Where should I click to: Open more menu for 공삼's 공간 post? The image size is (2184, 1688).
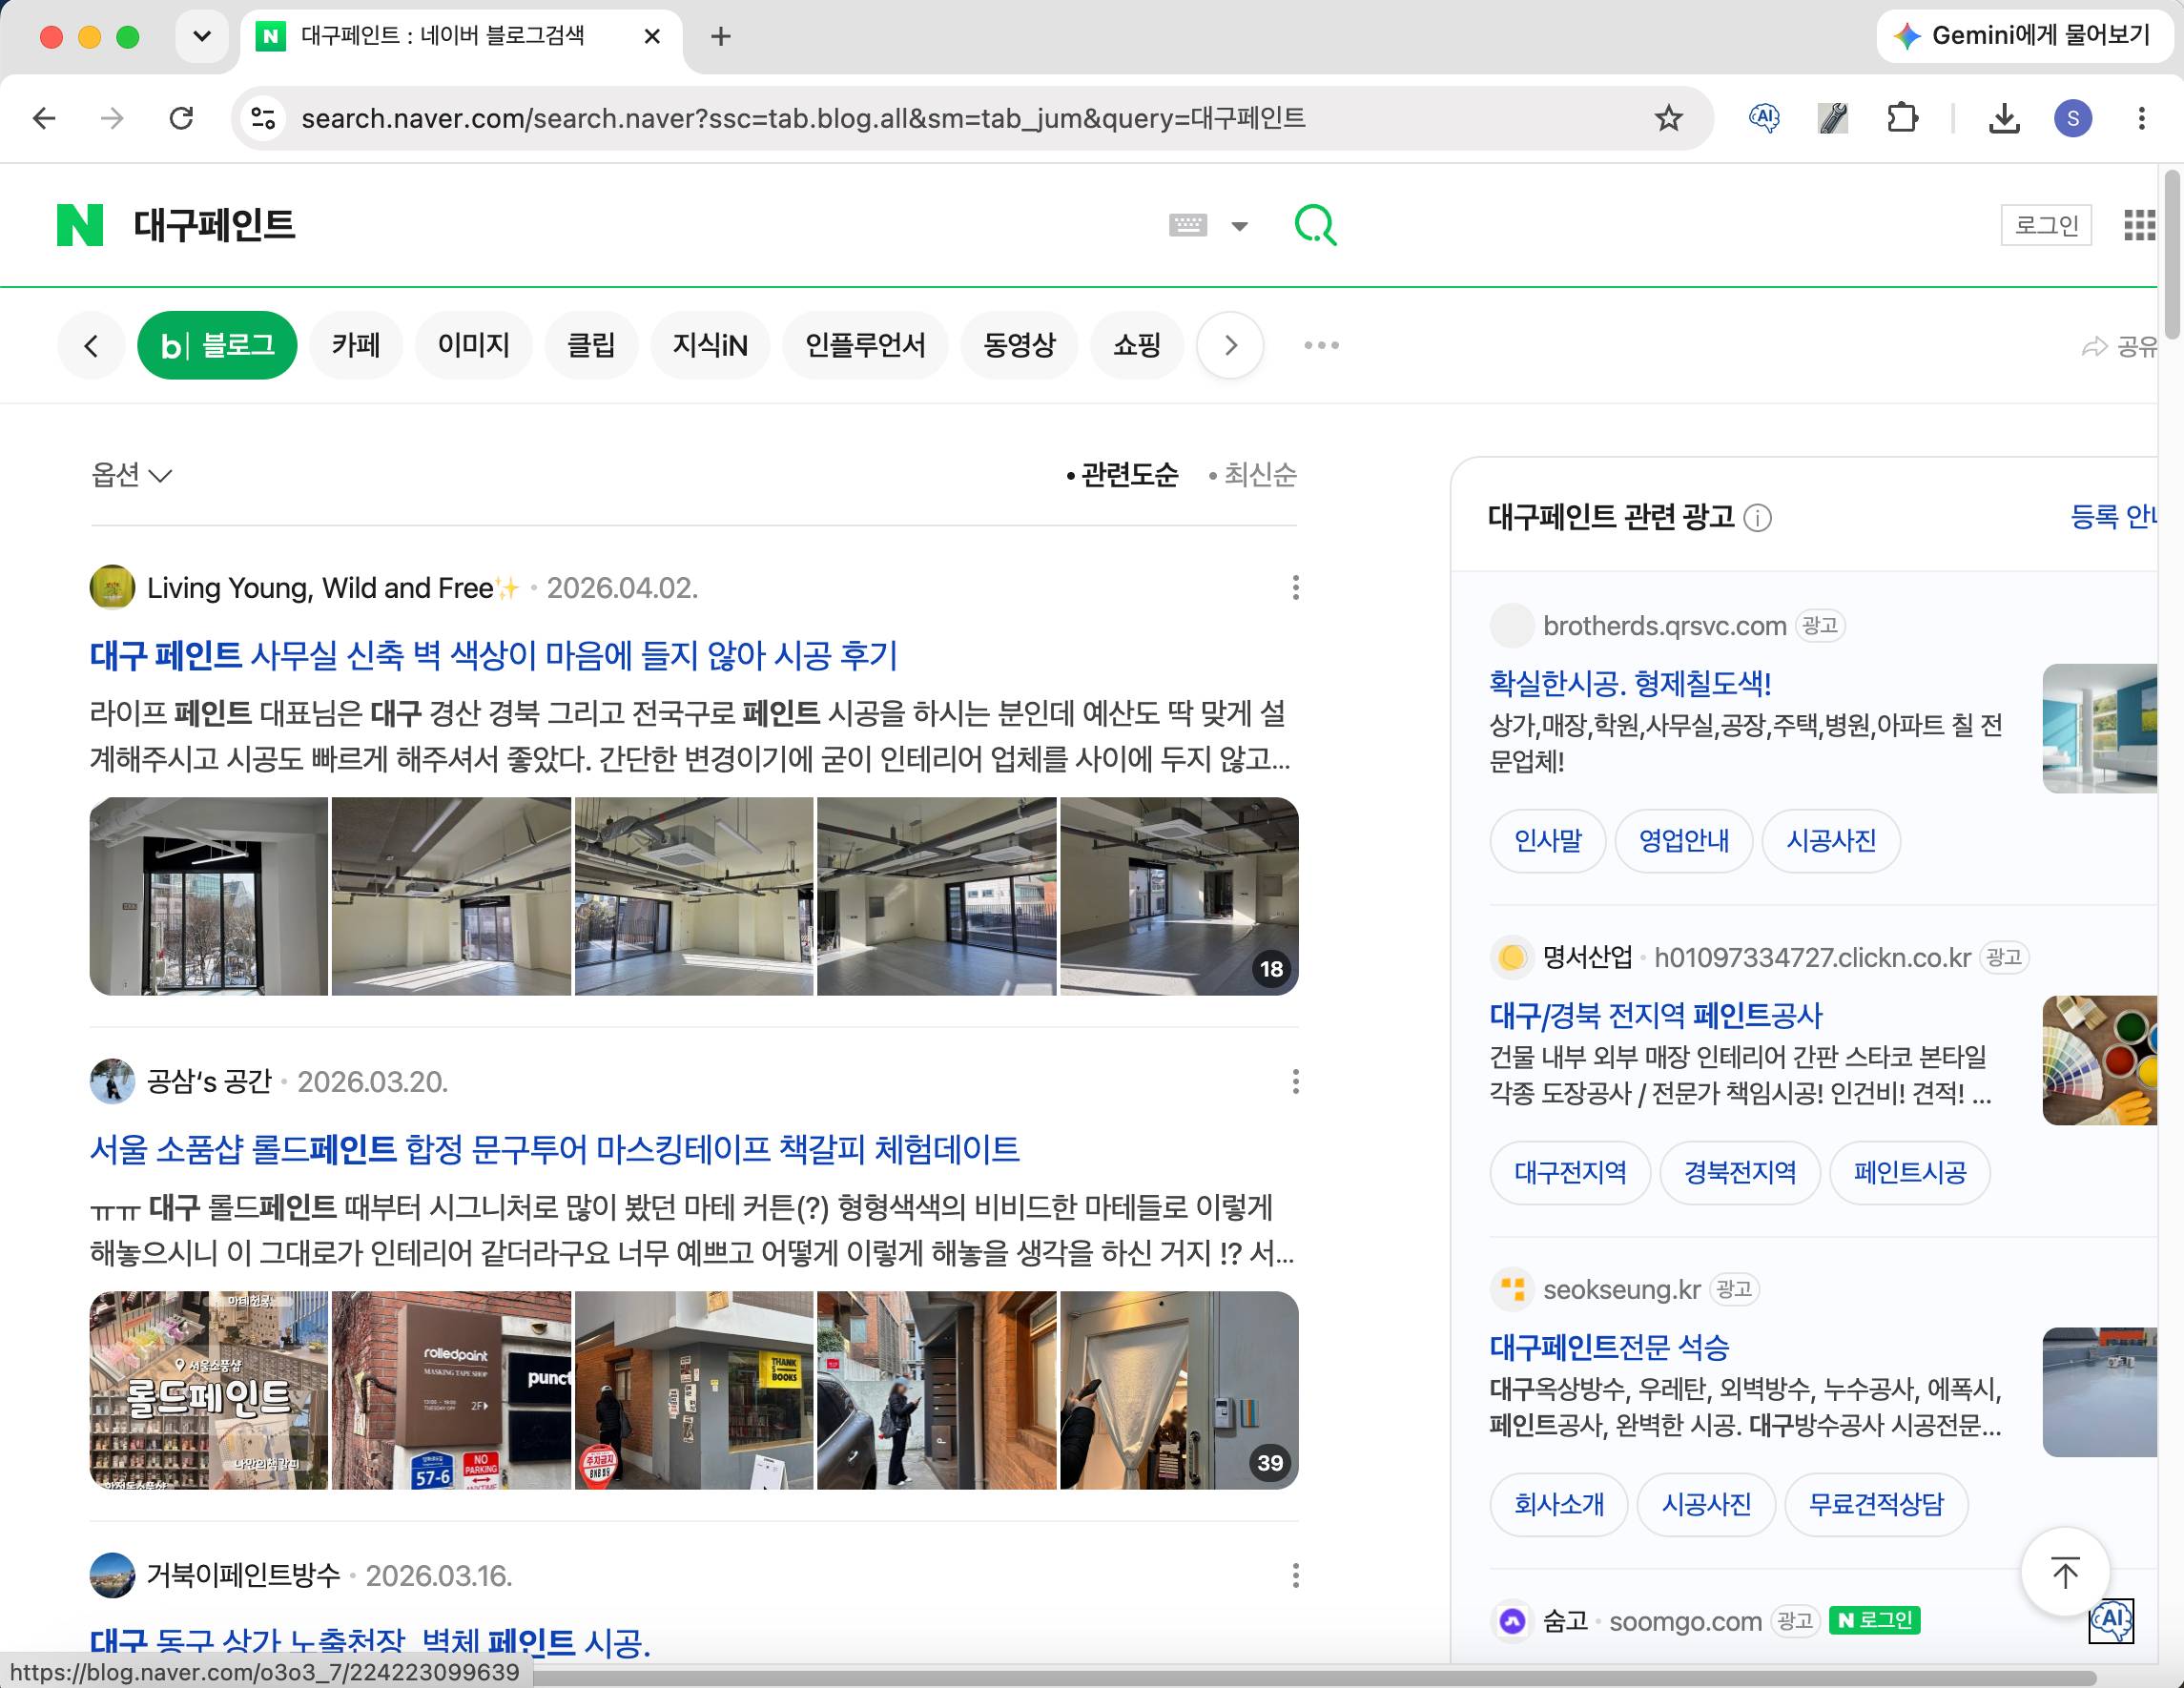coord(1295,1081)
